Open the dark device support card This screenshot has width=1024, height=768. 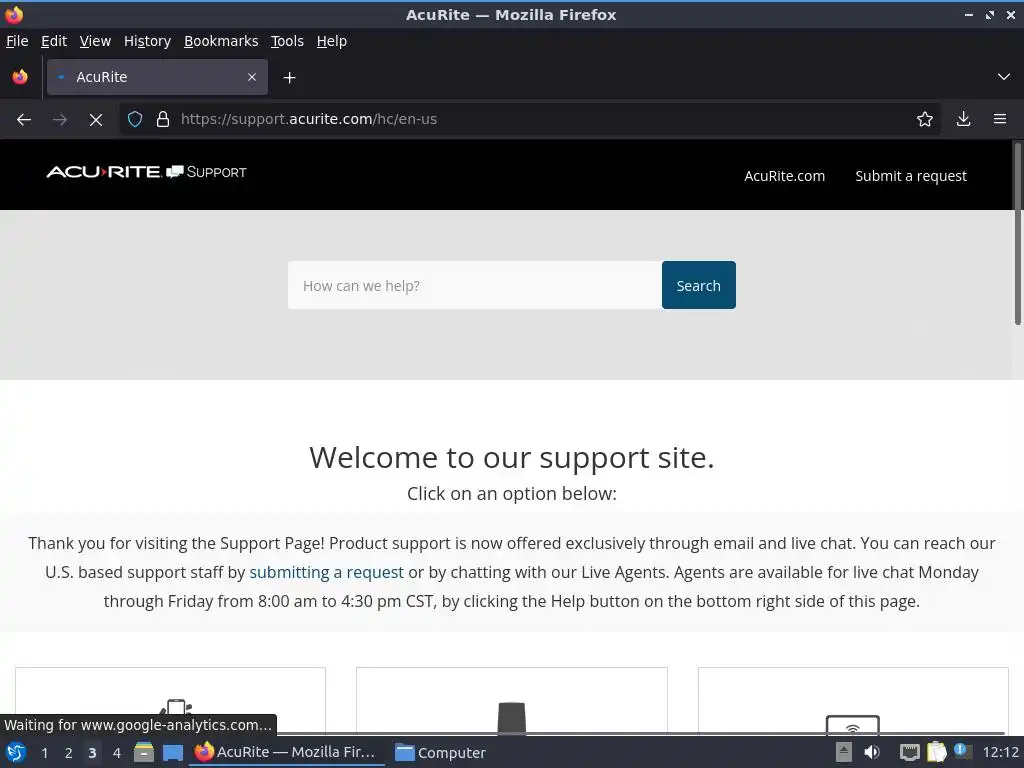click(512, 701)
